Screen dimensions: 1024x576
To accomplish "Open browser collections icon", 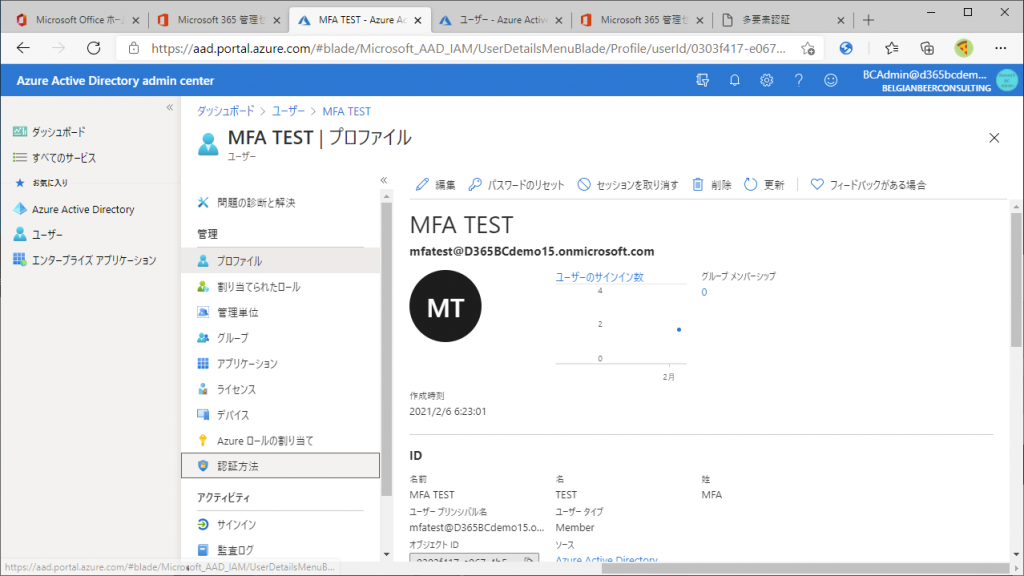I will [927, 48].
